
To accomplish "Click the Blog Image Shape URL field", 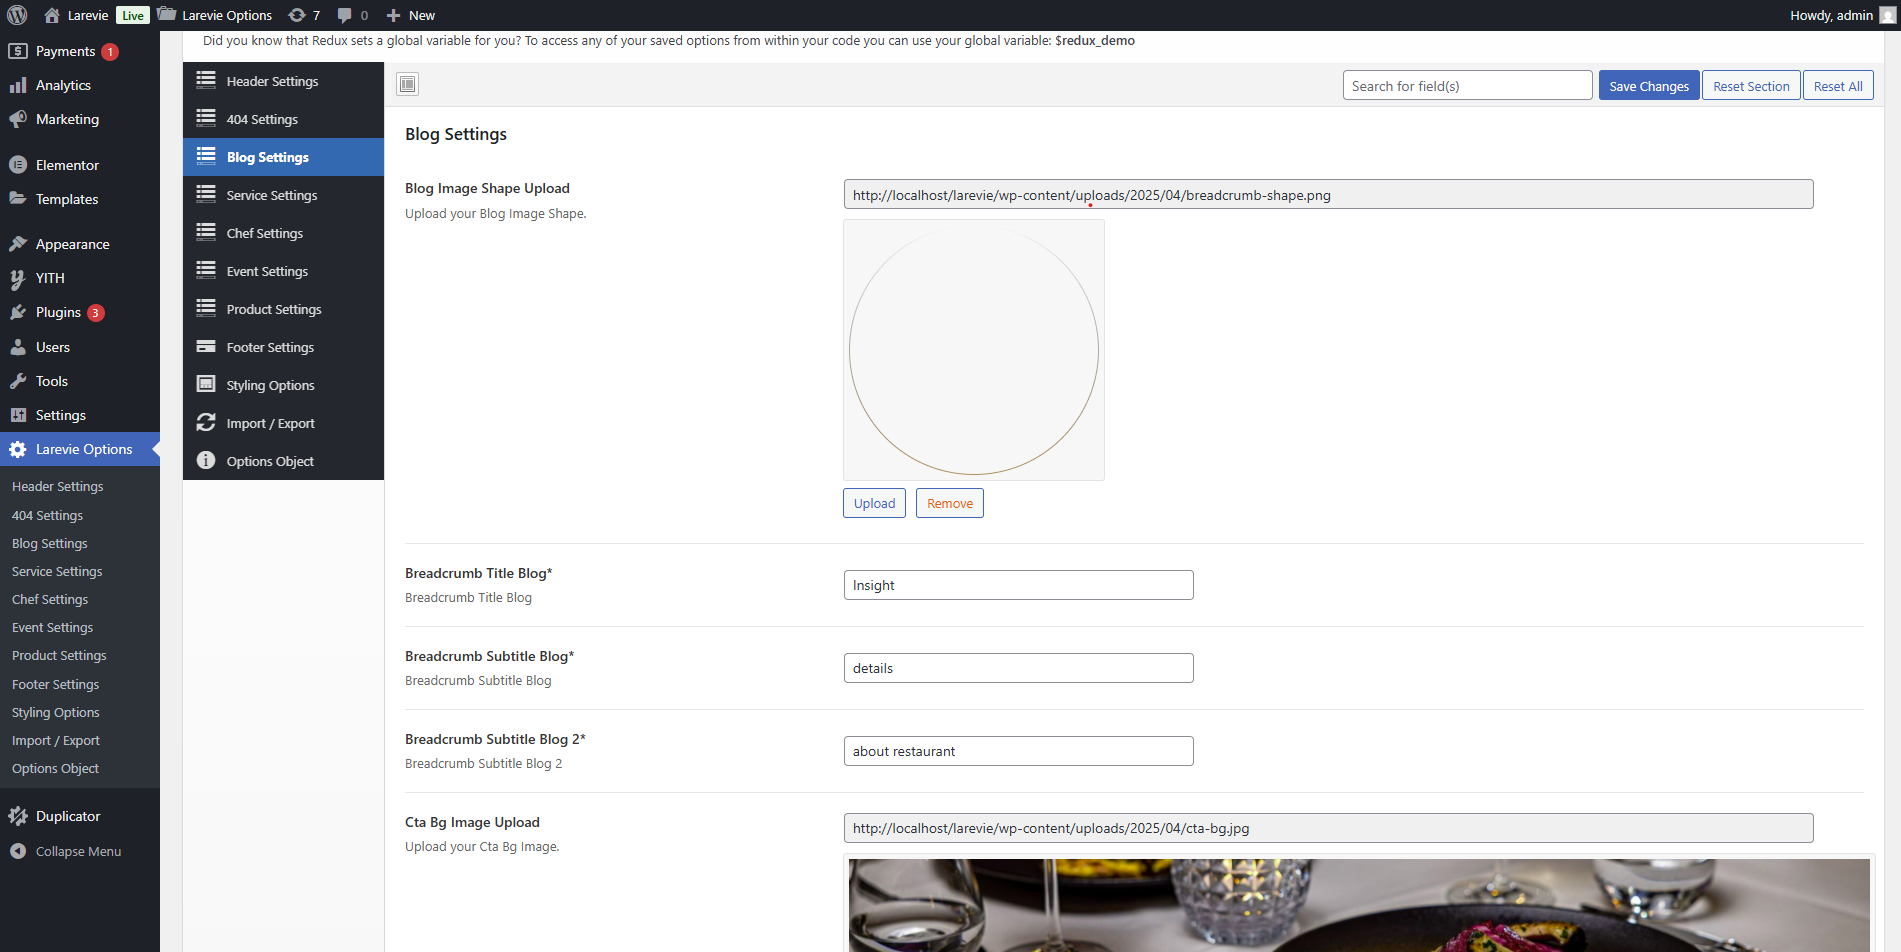I will coord(1328,194).
